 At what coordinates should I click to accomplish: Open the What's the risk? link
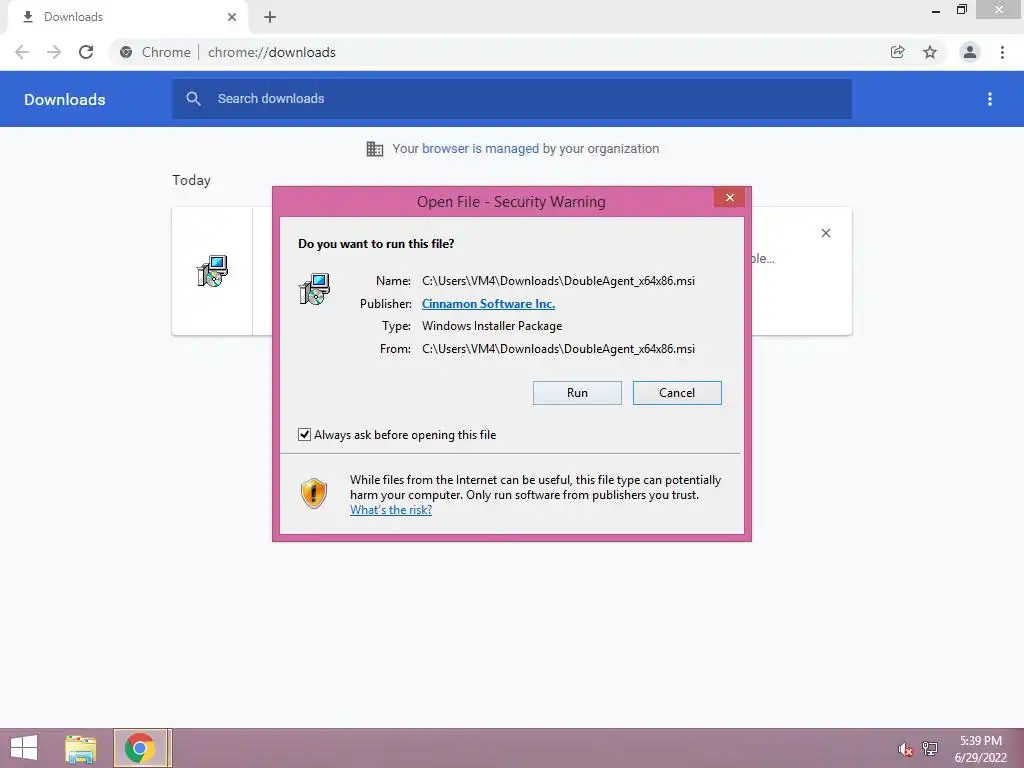(391, 510)
